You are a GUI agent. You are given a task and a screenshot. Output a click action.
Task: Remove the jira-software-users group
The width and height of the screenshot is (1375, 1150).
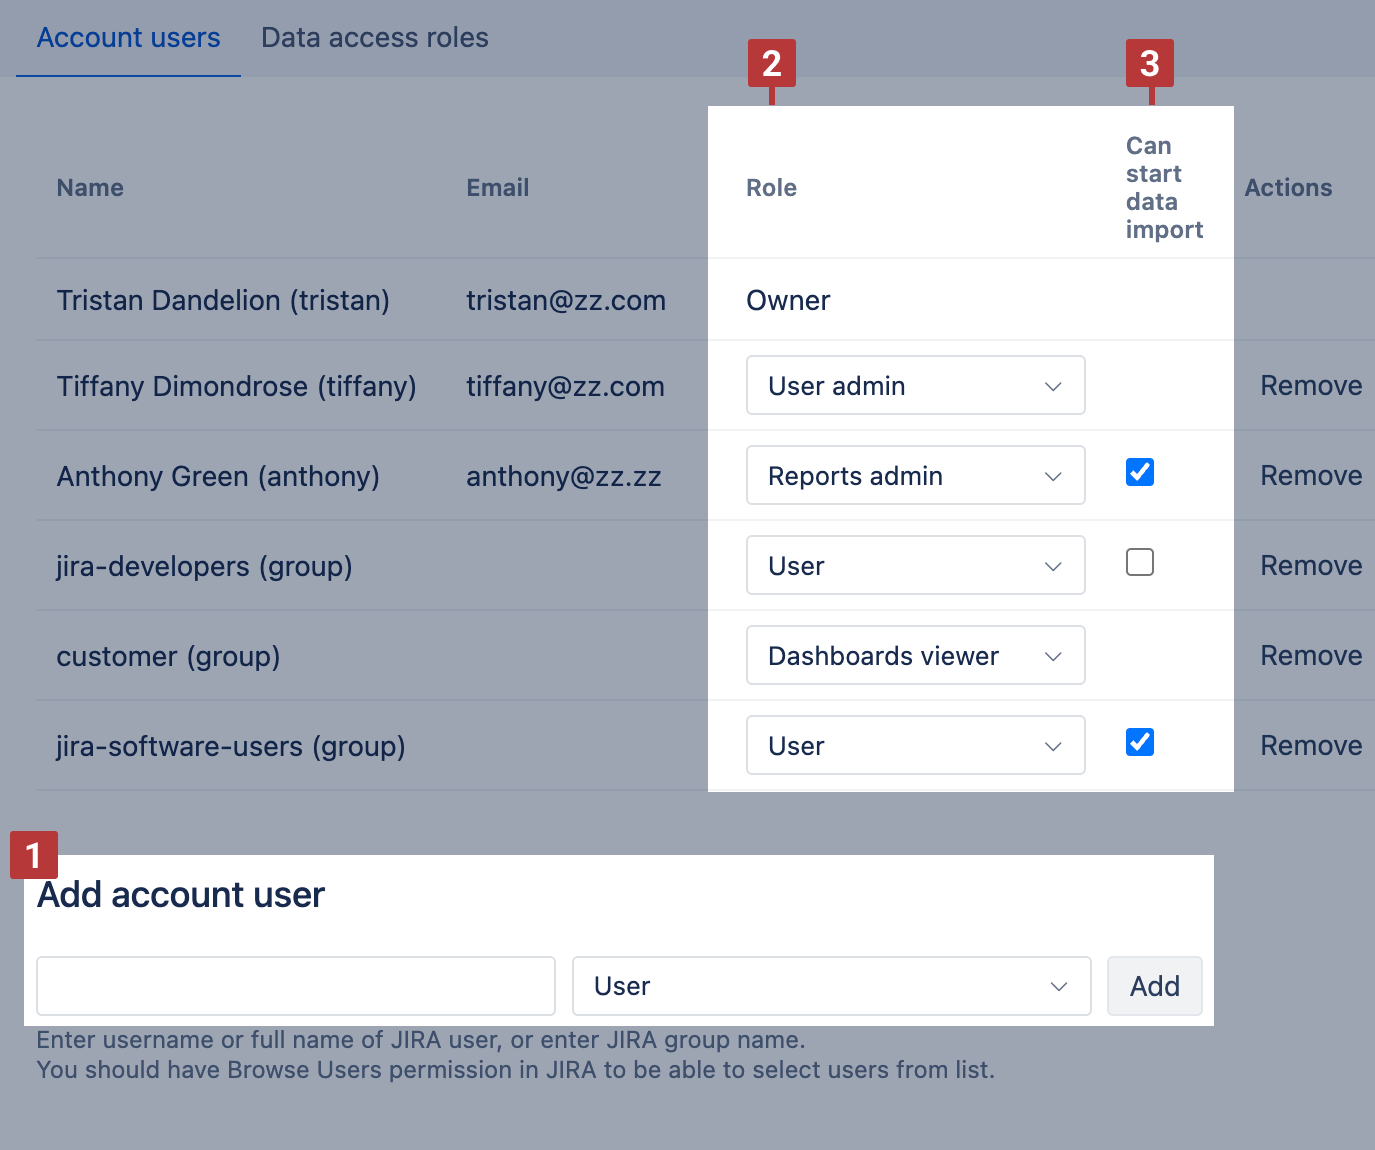pyautogui.click(x=1310, y=746)
